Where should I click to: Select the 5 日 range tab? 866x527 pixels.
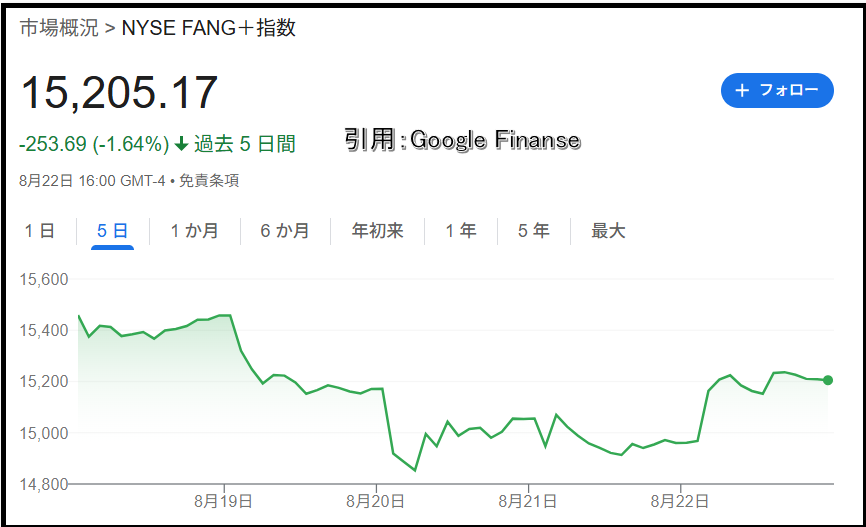[112, 230]
